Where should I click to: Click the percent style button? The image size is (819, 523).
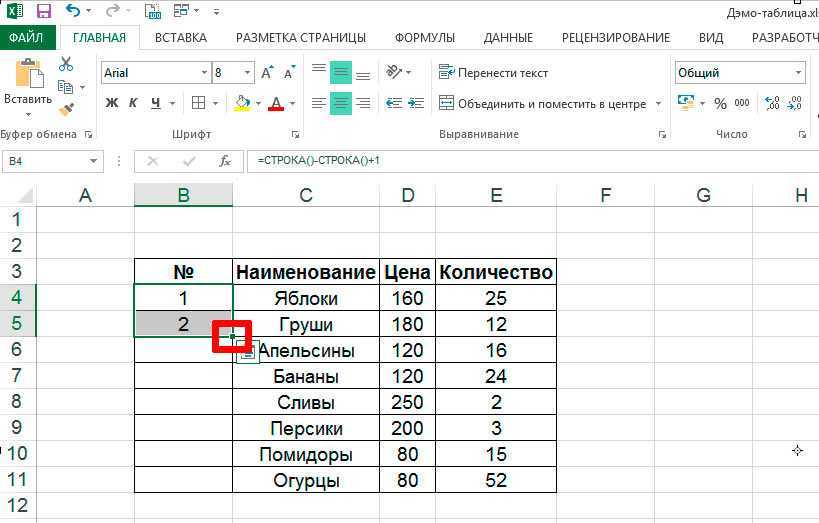click(720, 103)
